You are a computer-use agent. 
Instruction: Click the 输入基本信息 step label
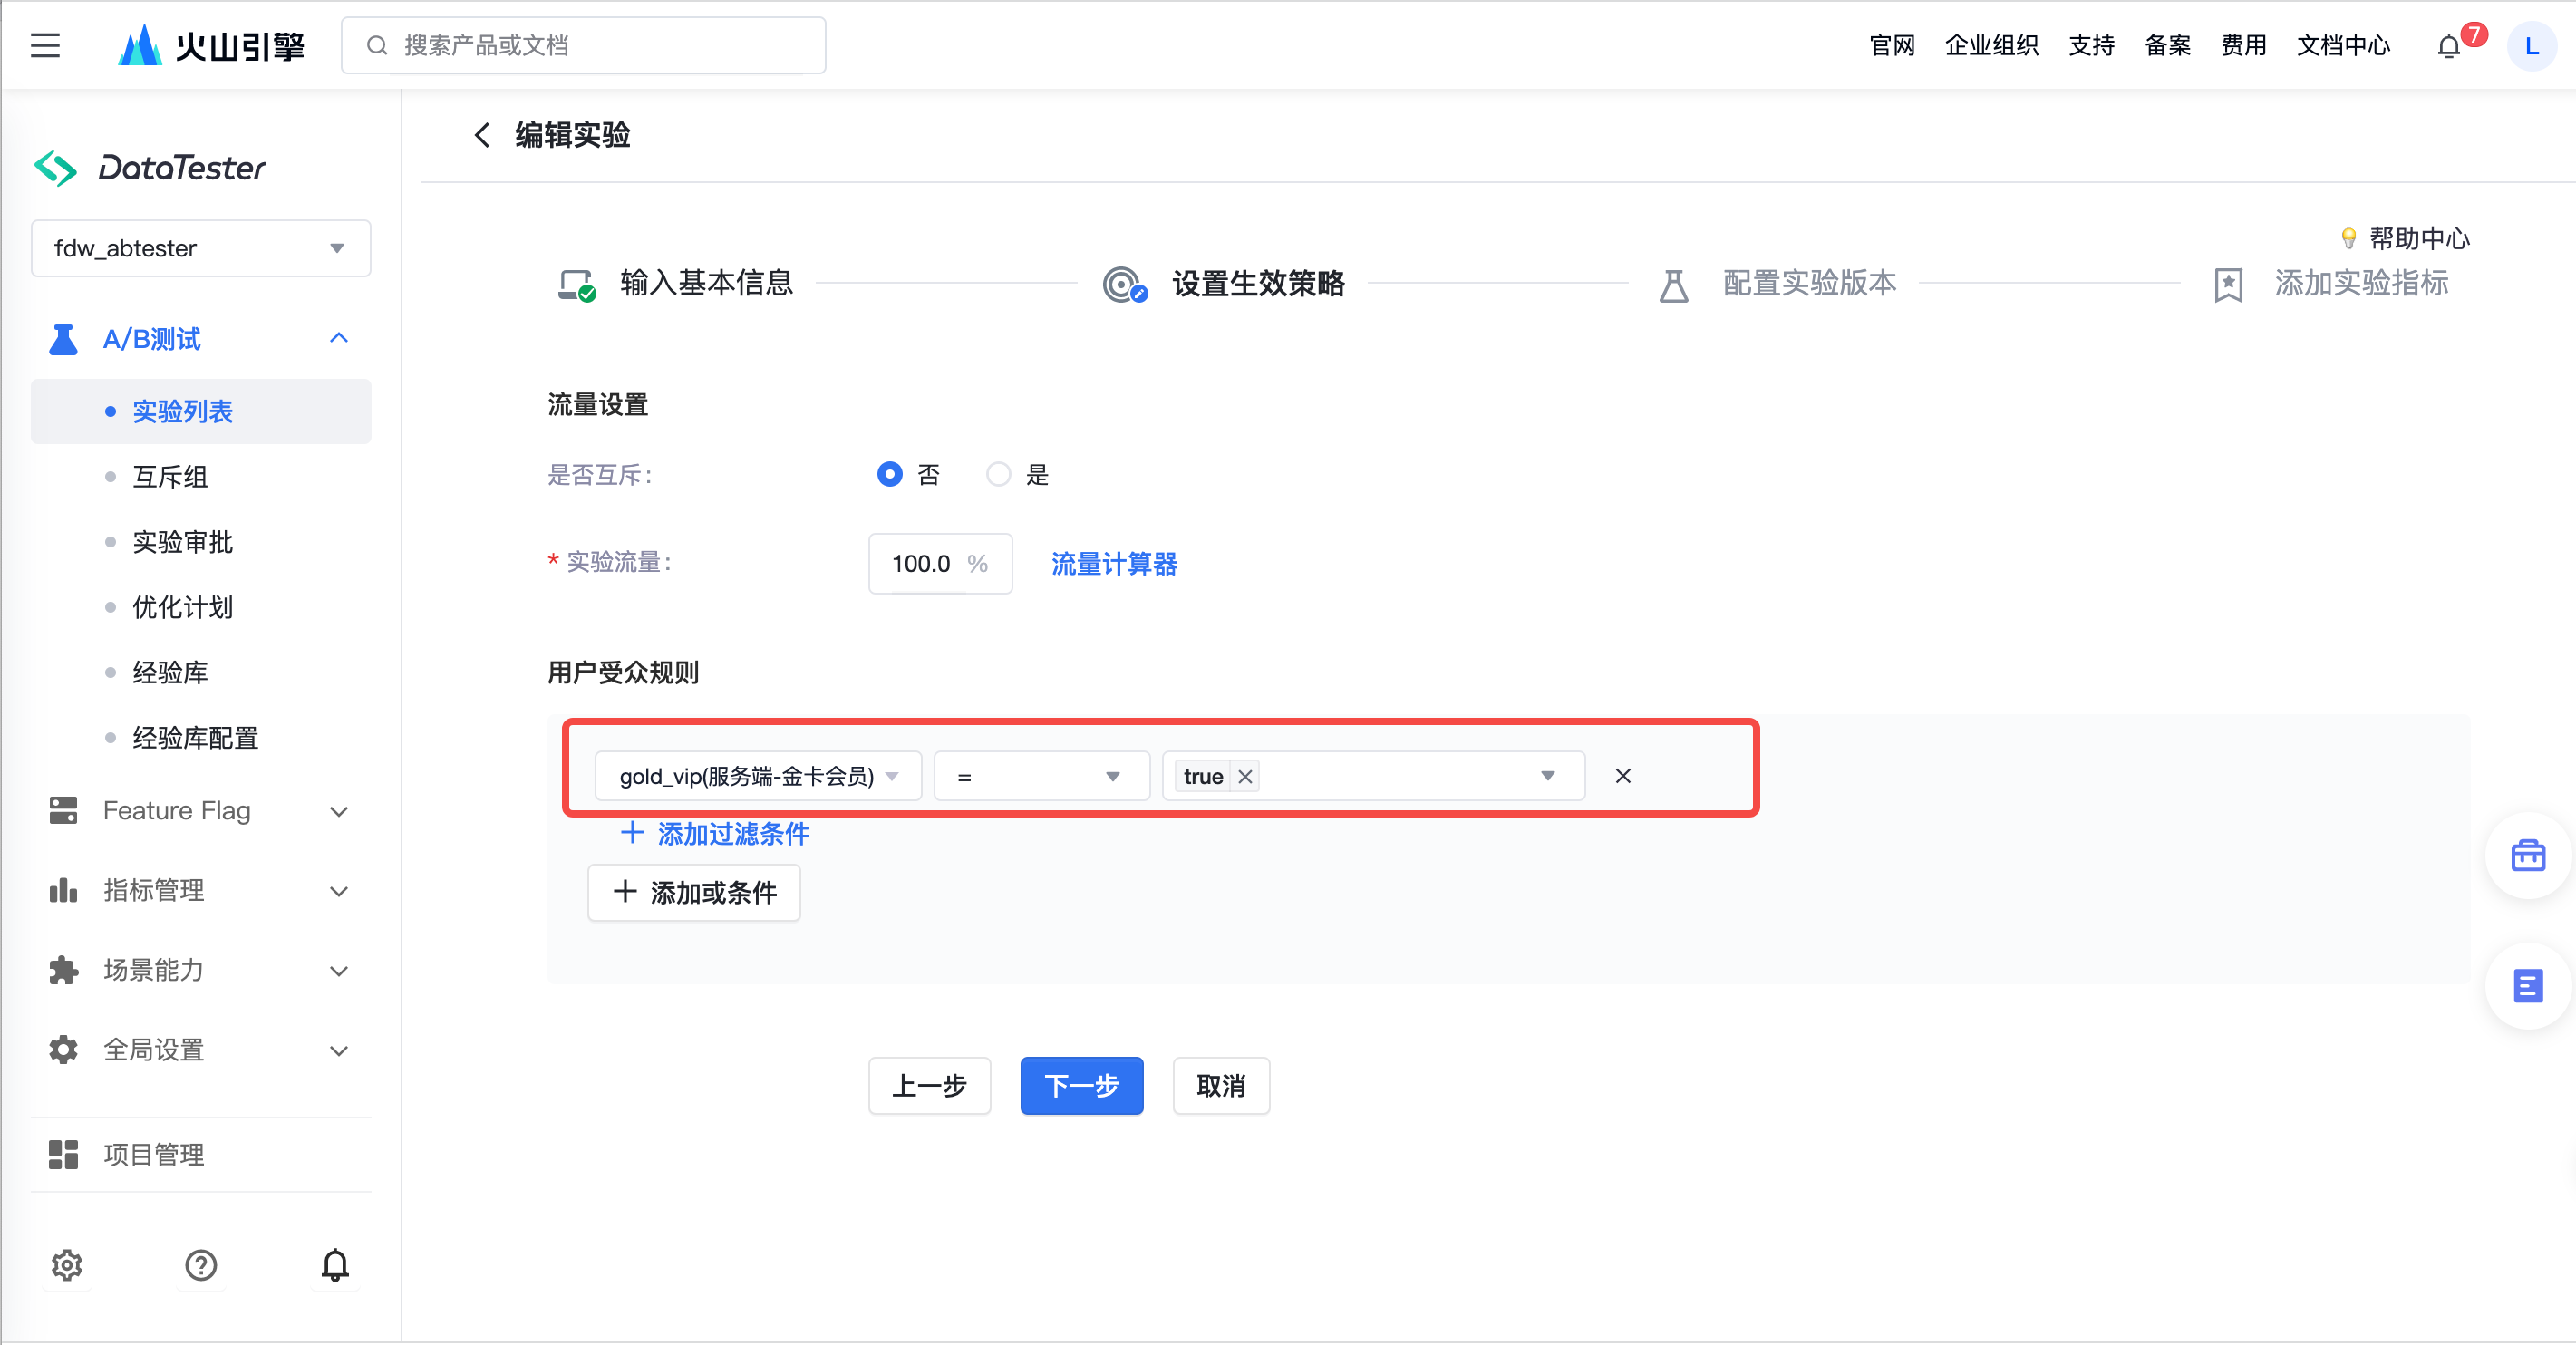tap(706, 284)
